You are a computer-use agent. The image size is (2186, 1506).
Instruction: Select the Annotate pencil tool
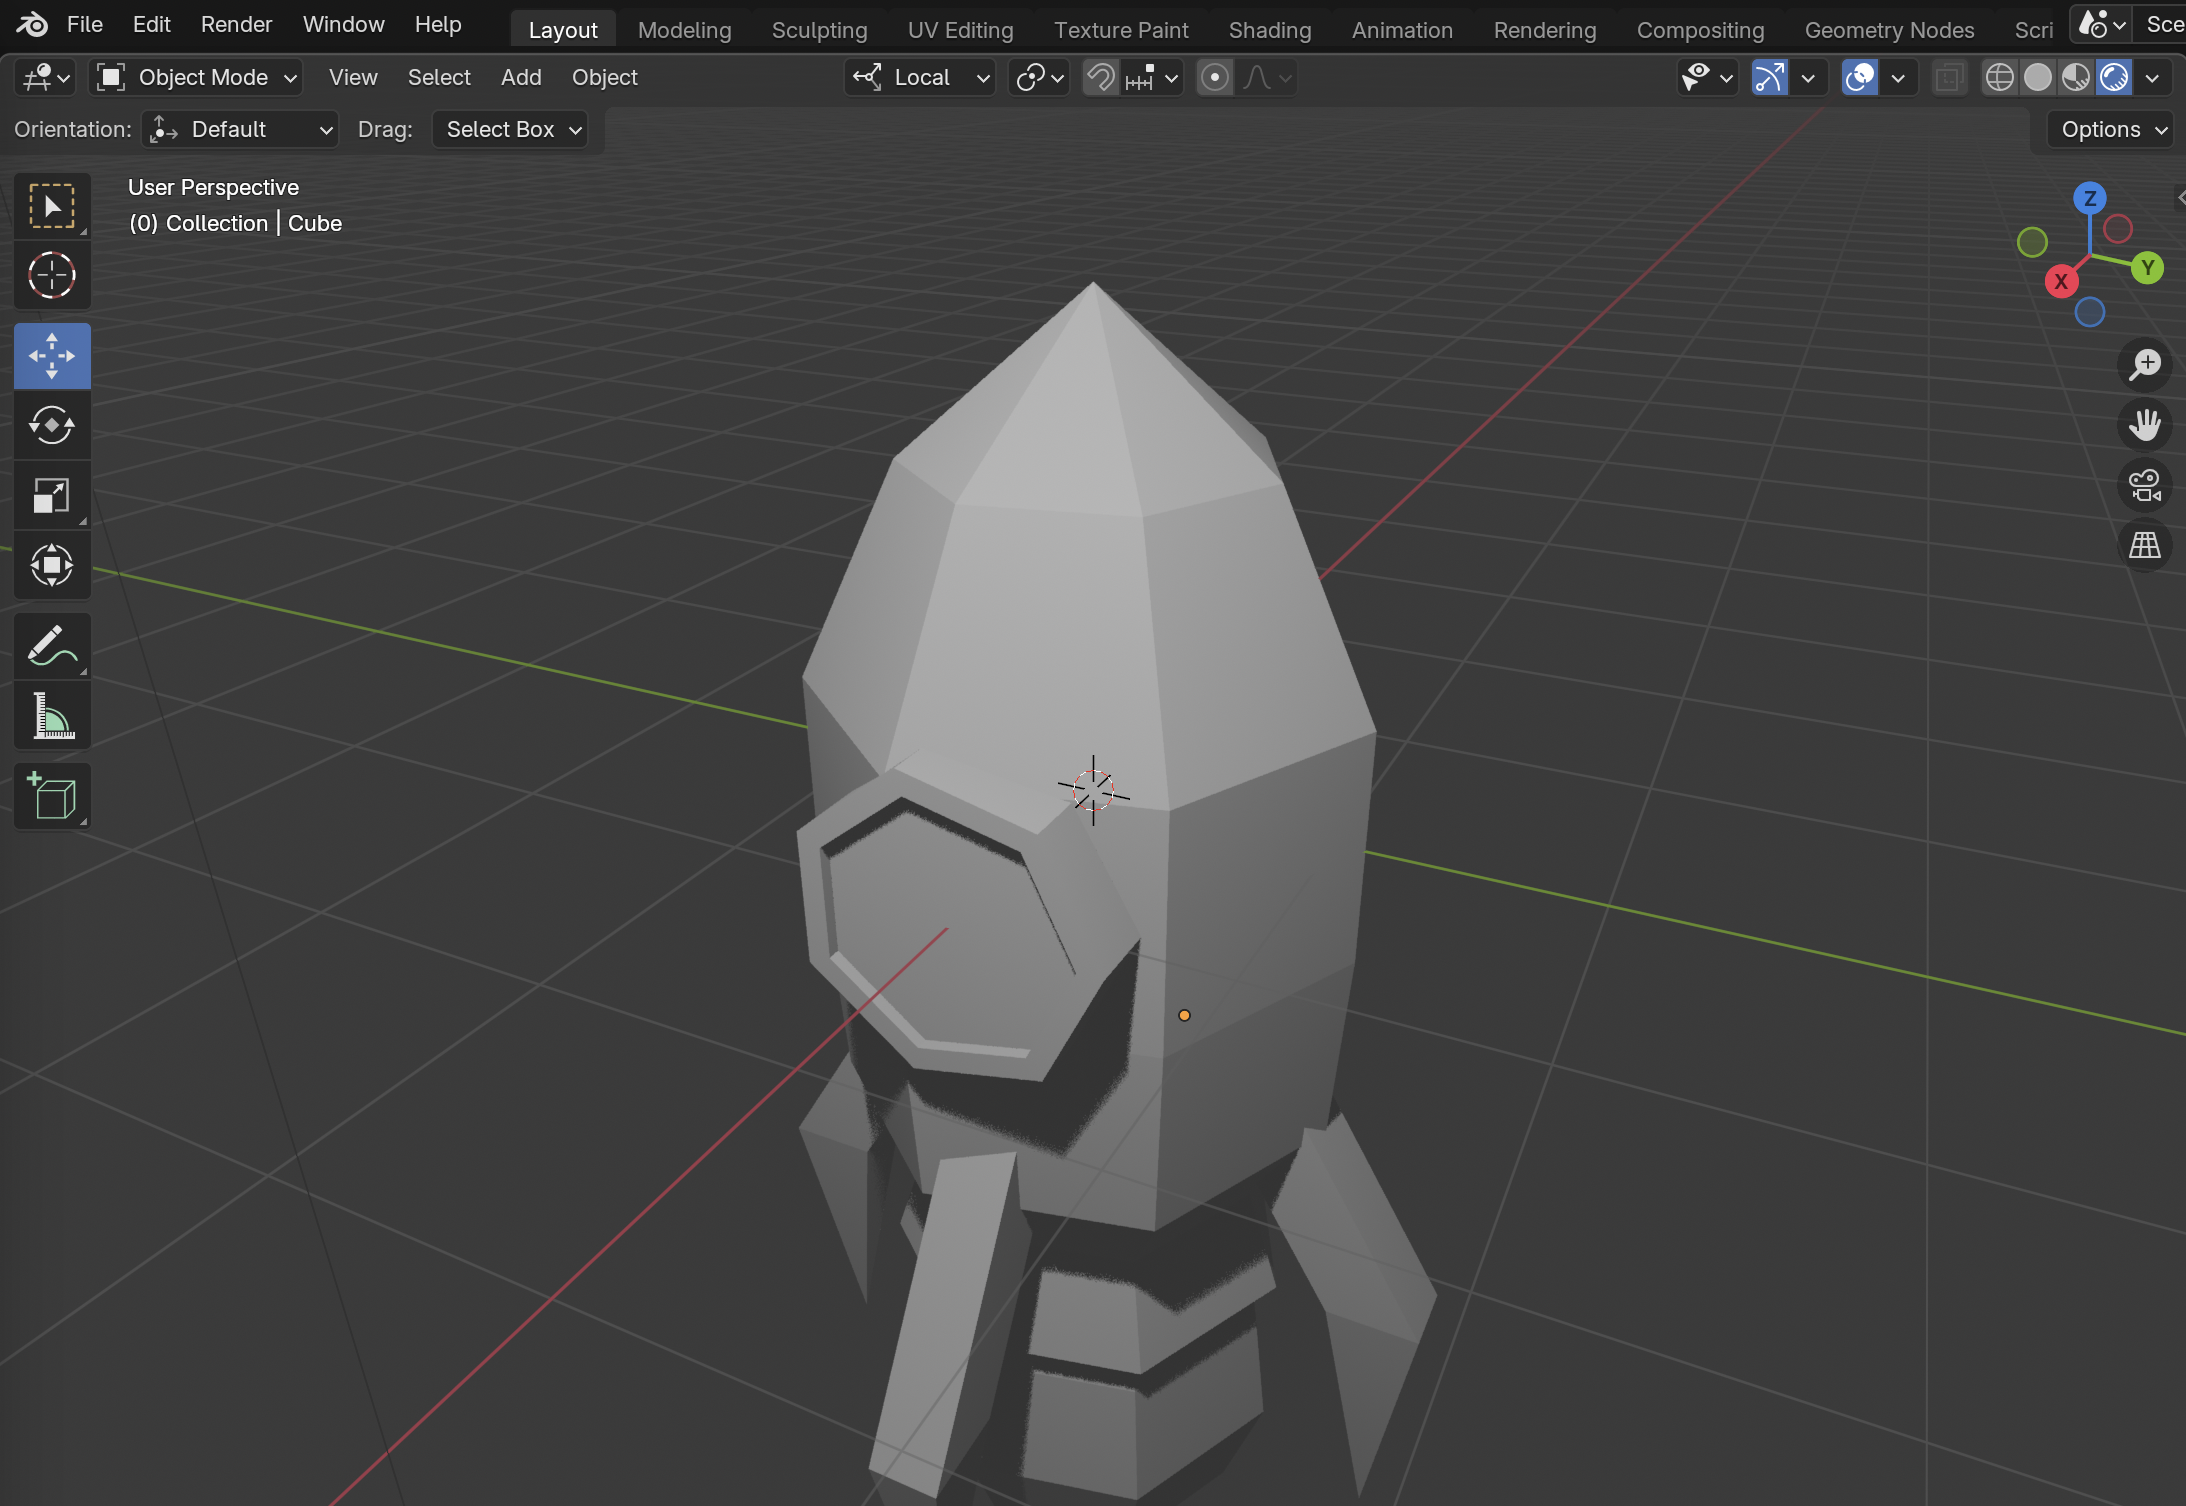pyautogui.click(x=52, y=646)
